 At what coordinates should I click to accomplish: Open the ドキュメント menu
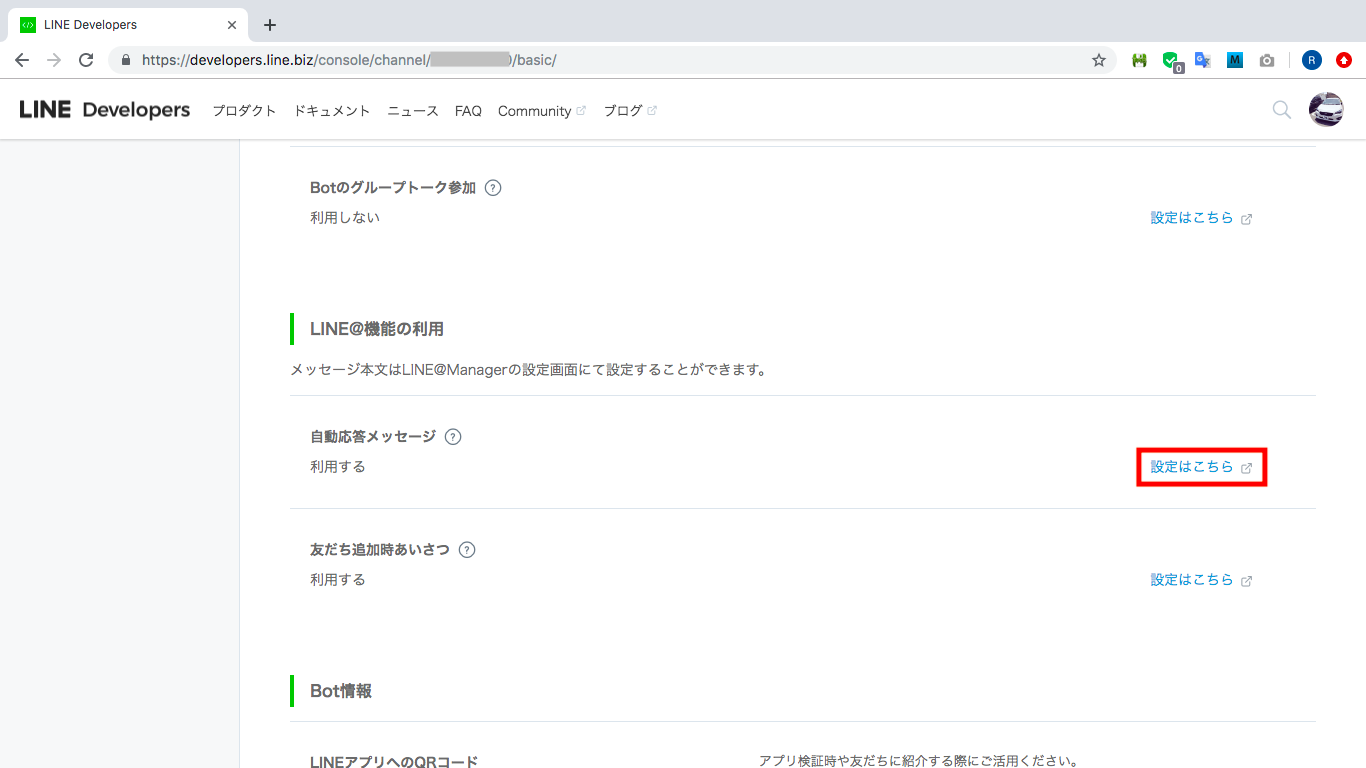(x=332, y=111)
